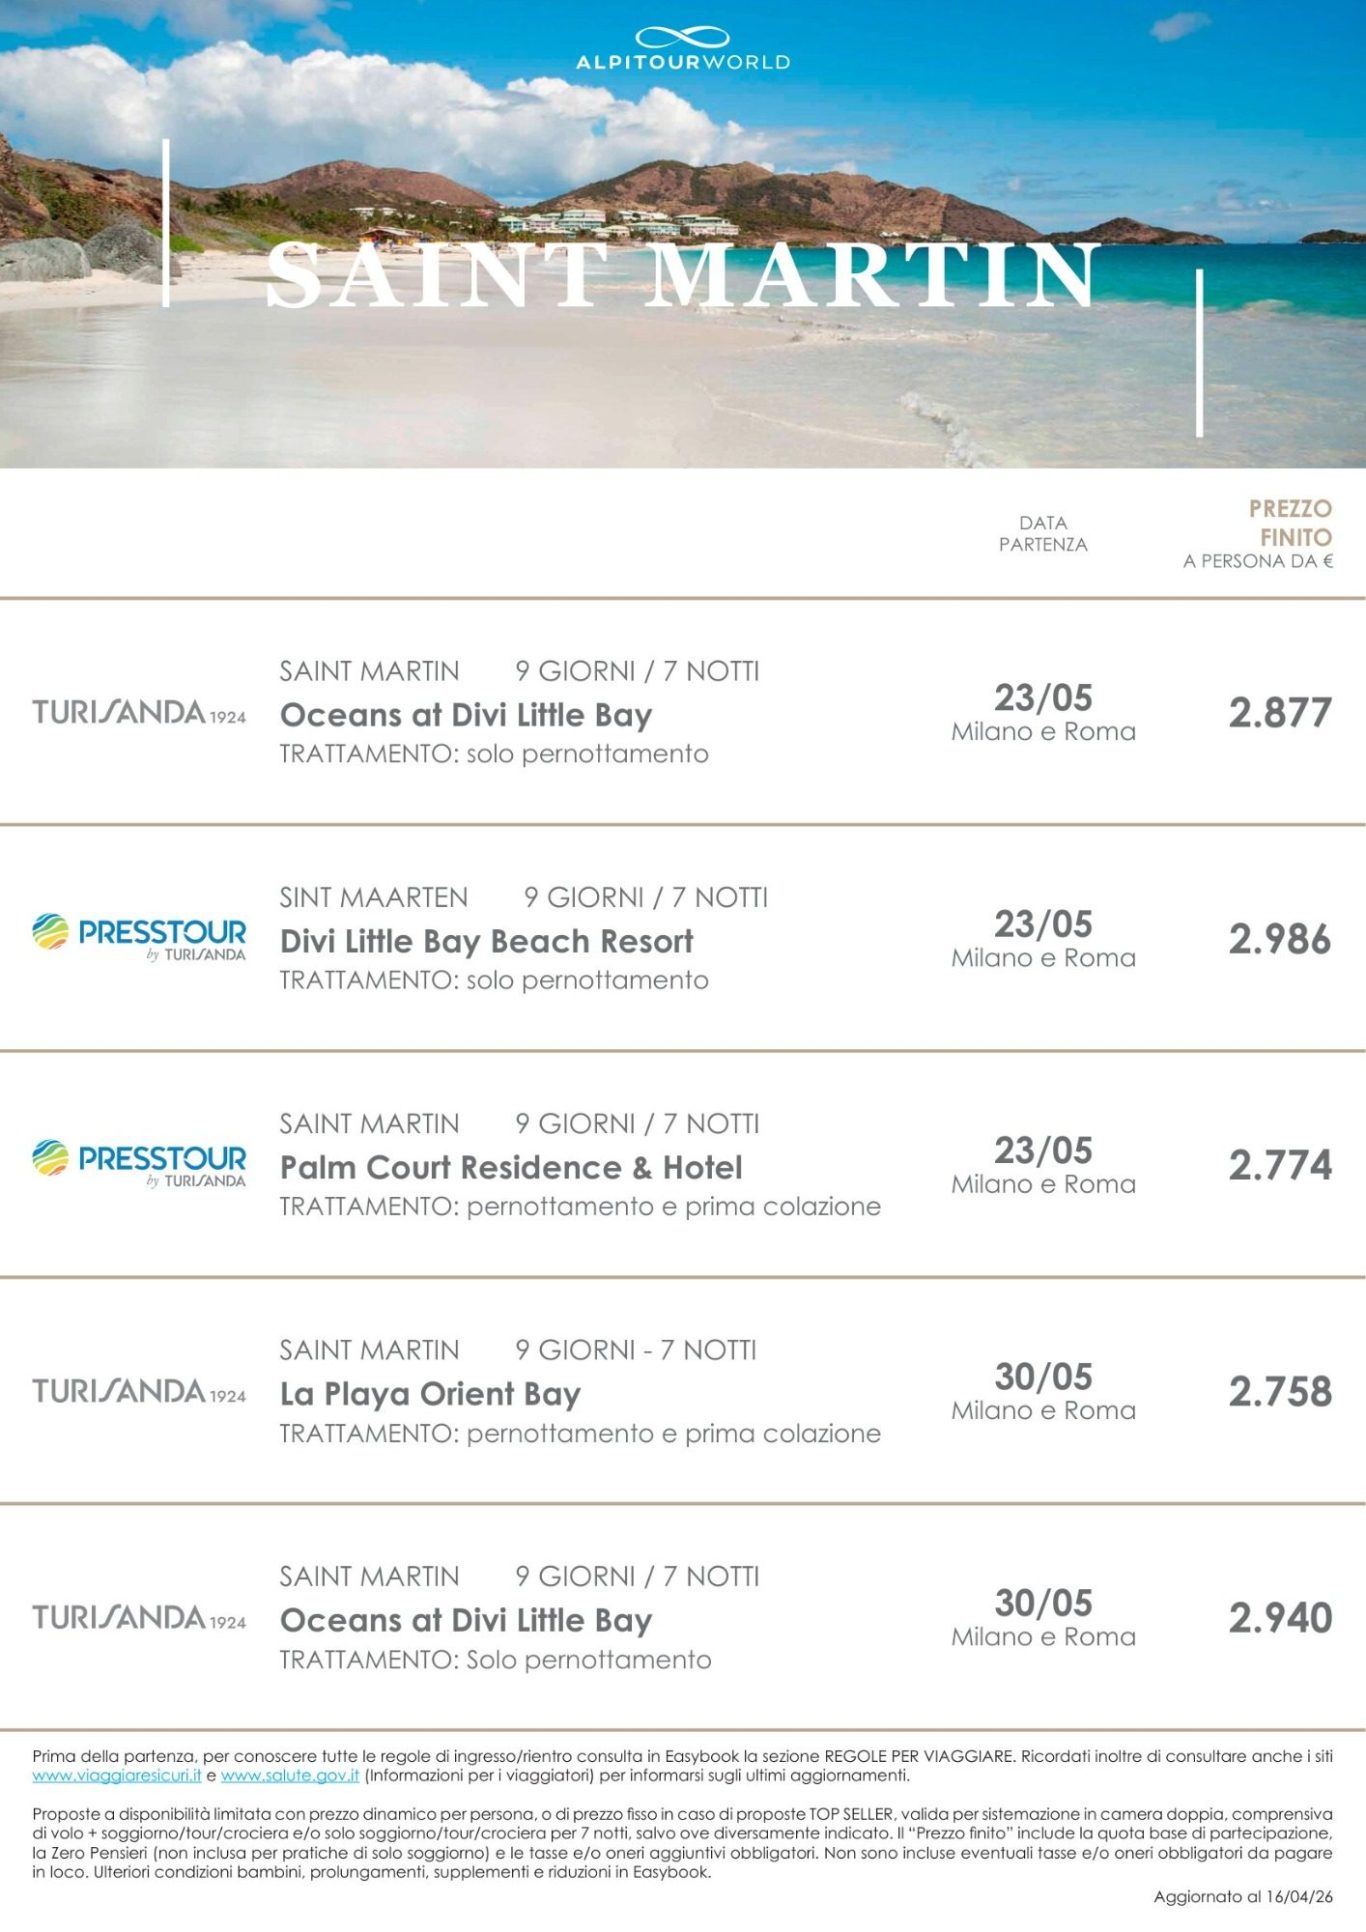1366x1932 pixels.
Task: Click the Alpitour World infinity logo
Action: 682,40
